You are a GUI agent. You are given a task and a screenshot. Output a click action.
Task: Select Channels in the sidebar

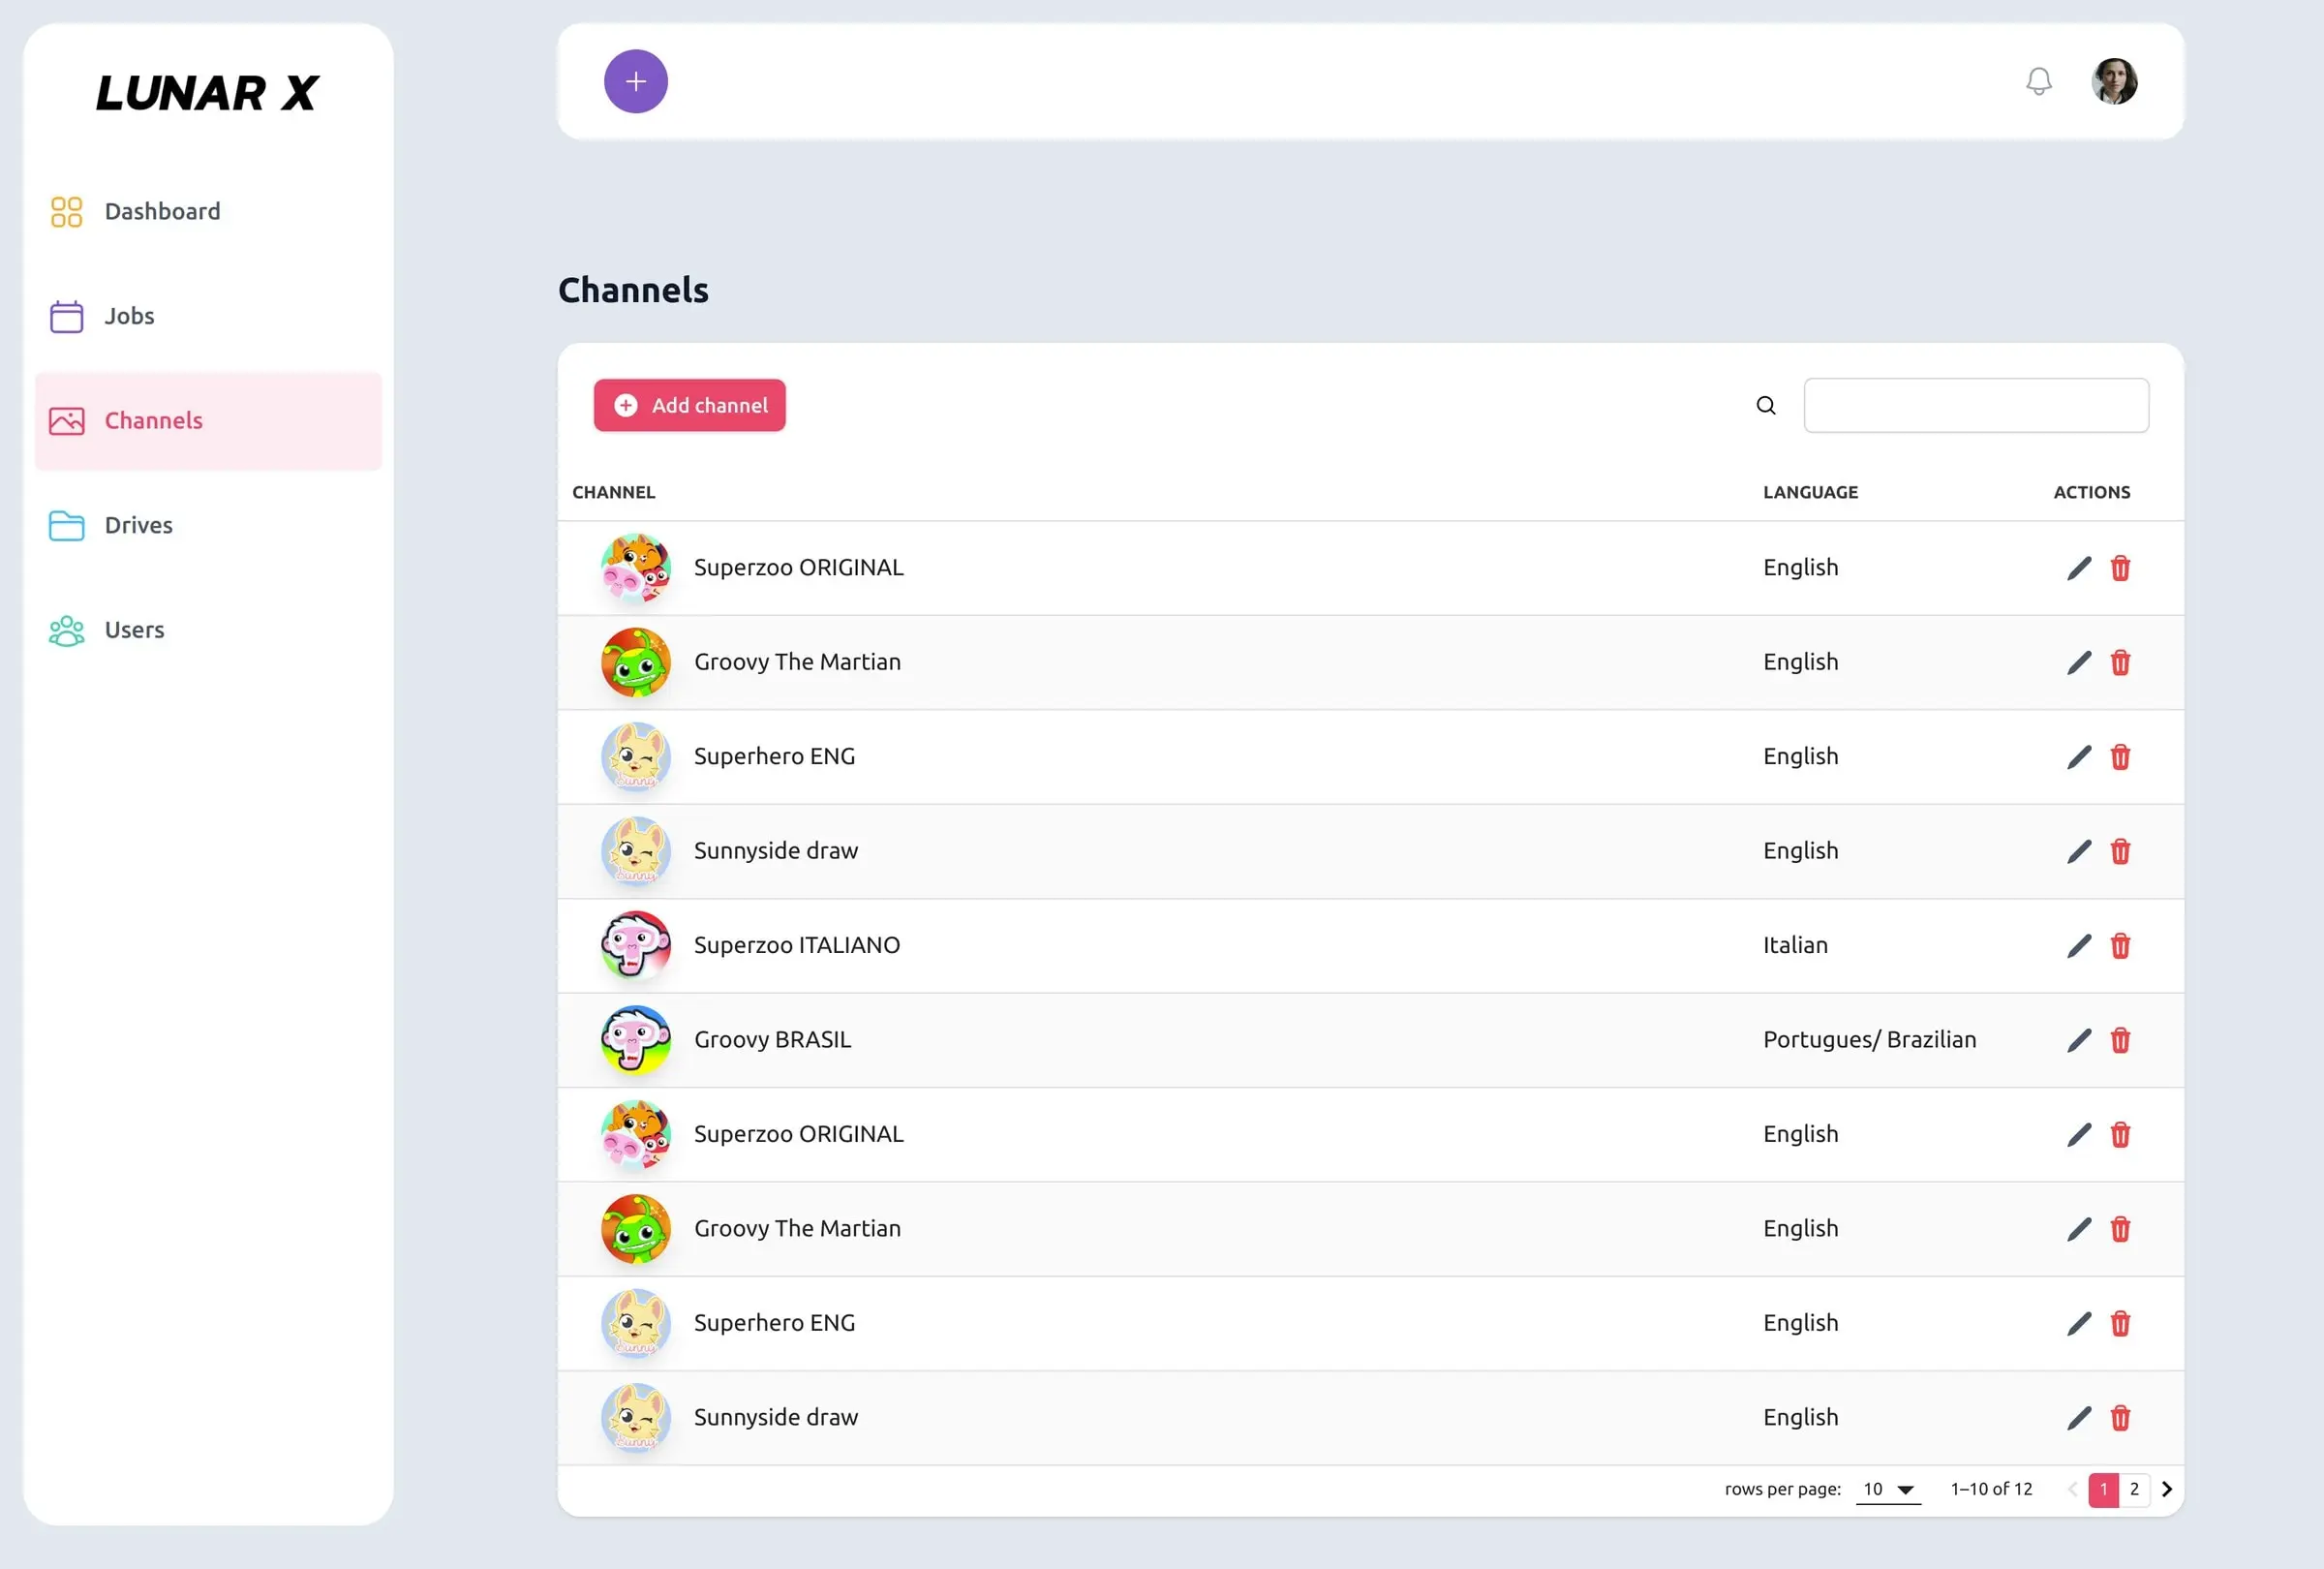pyautogui.click(x=208, y=420)
